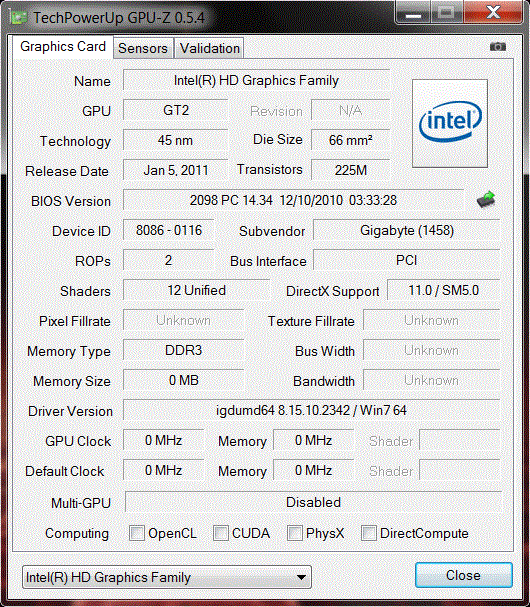Image resolution: width=530 pixels, height=607 pixels.
Task: Click the Bus Interface field showing PCI
Action: 407,260
